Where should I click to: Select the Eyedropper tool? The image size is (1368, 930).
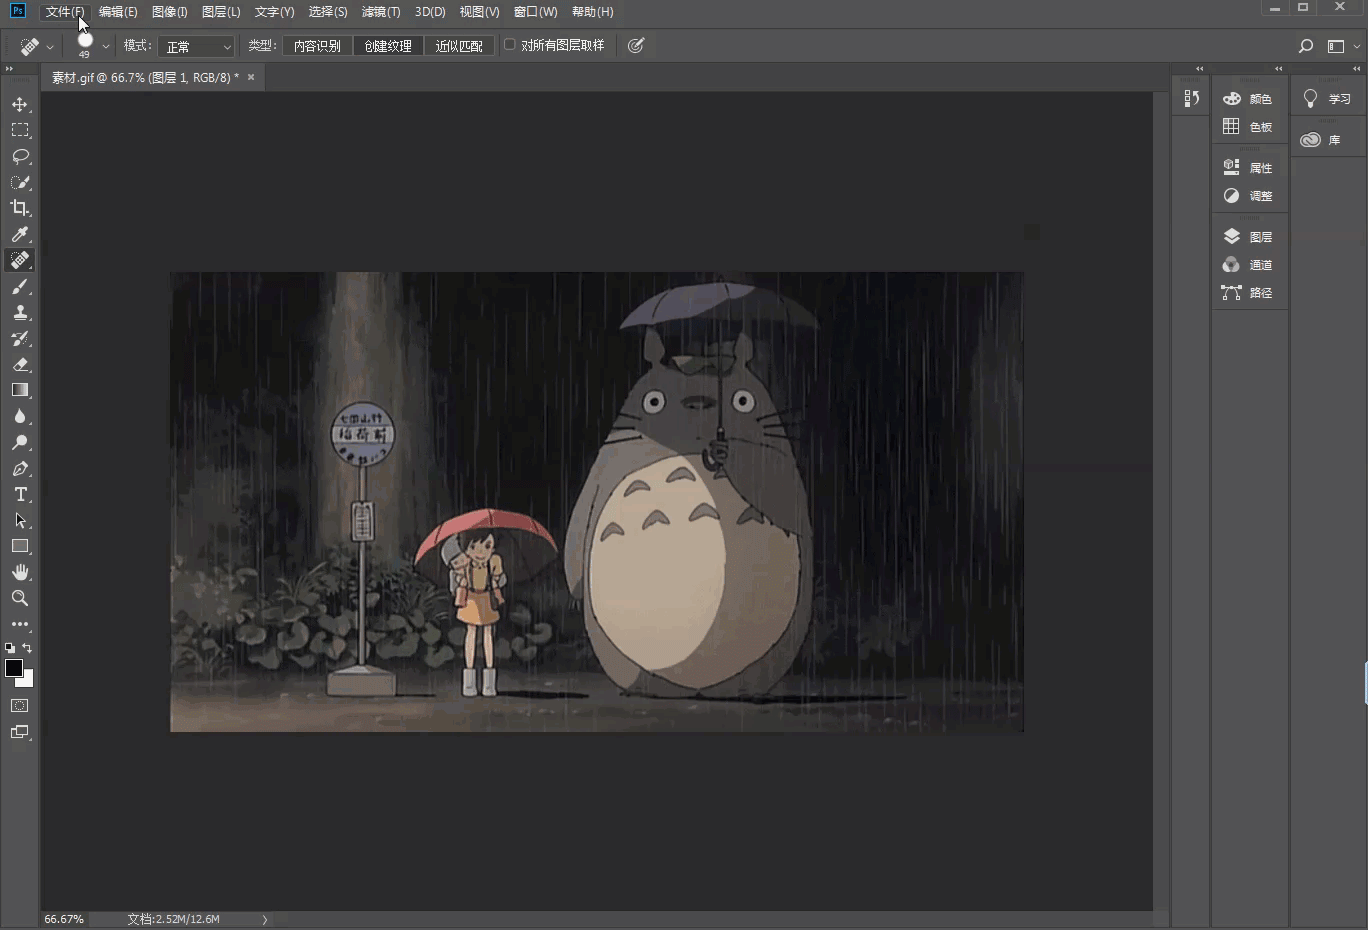pos(20,234)
